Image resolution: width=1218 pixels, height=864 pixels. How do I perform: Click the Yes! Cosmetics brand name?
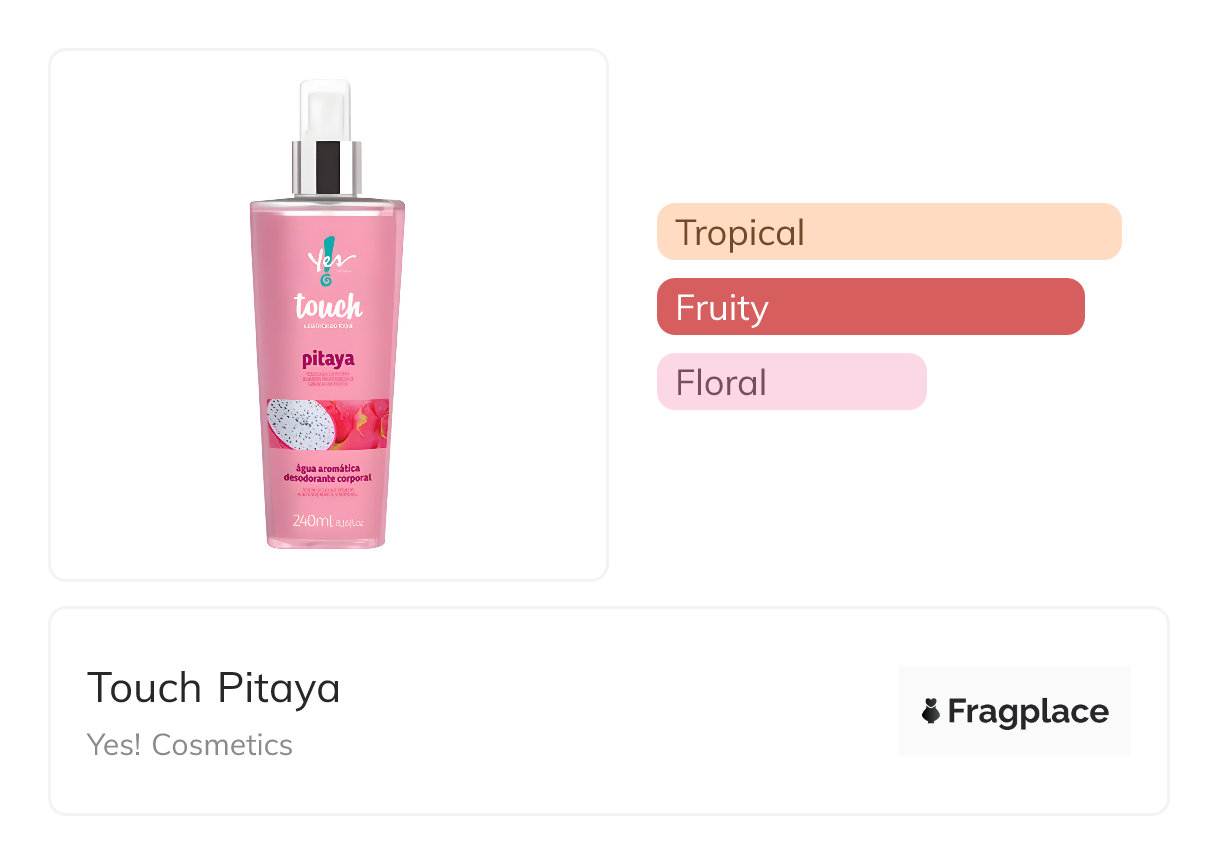coord(190,745)
